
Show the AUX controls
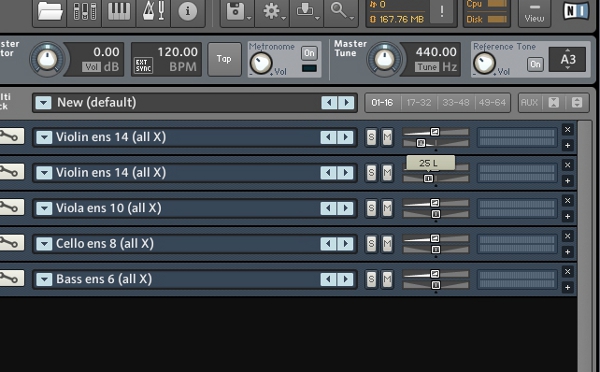530,103
